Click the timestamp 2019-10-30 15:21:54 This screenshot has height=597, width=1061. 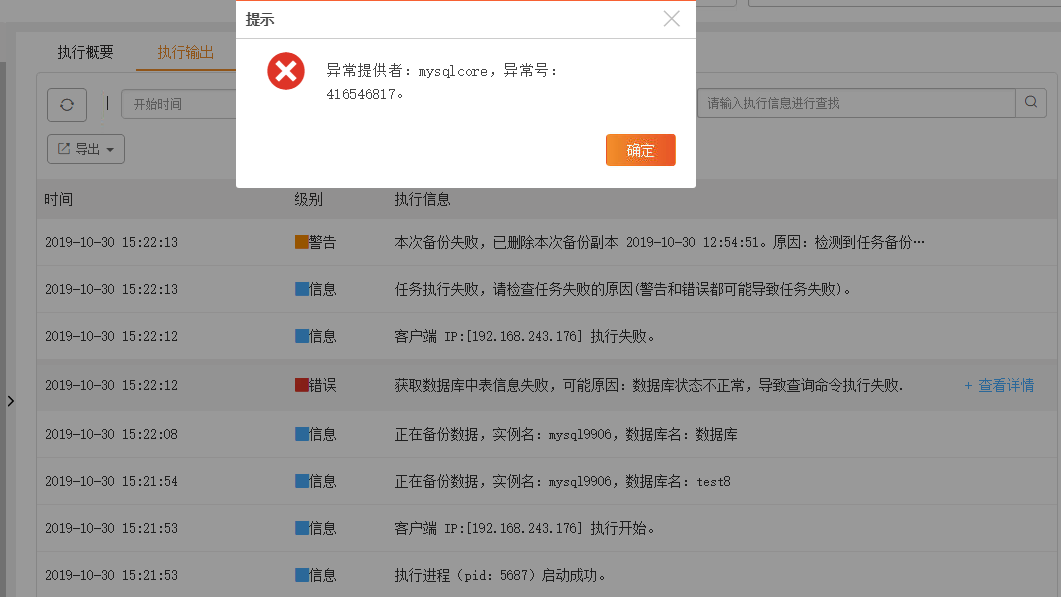[112, 481]
